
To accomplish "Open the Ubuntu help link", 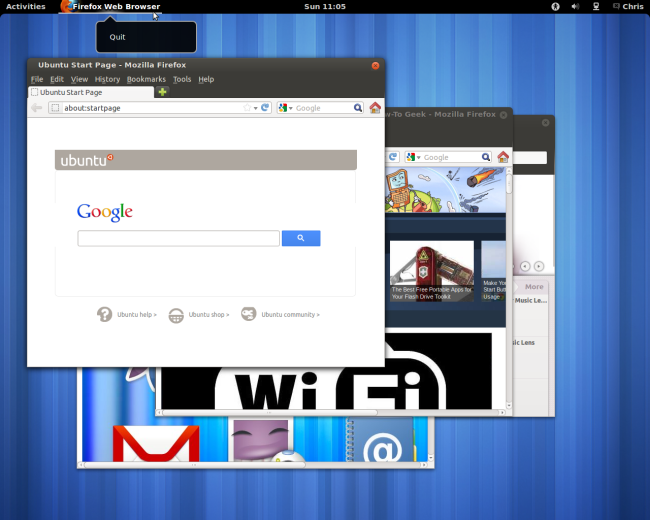I will click(137, 315).
